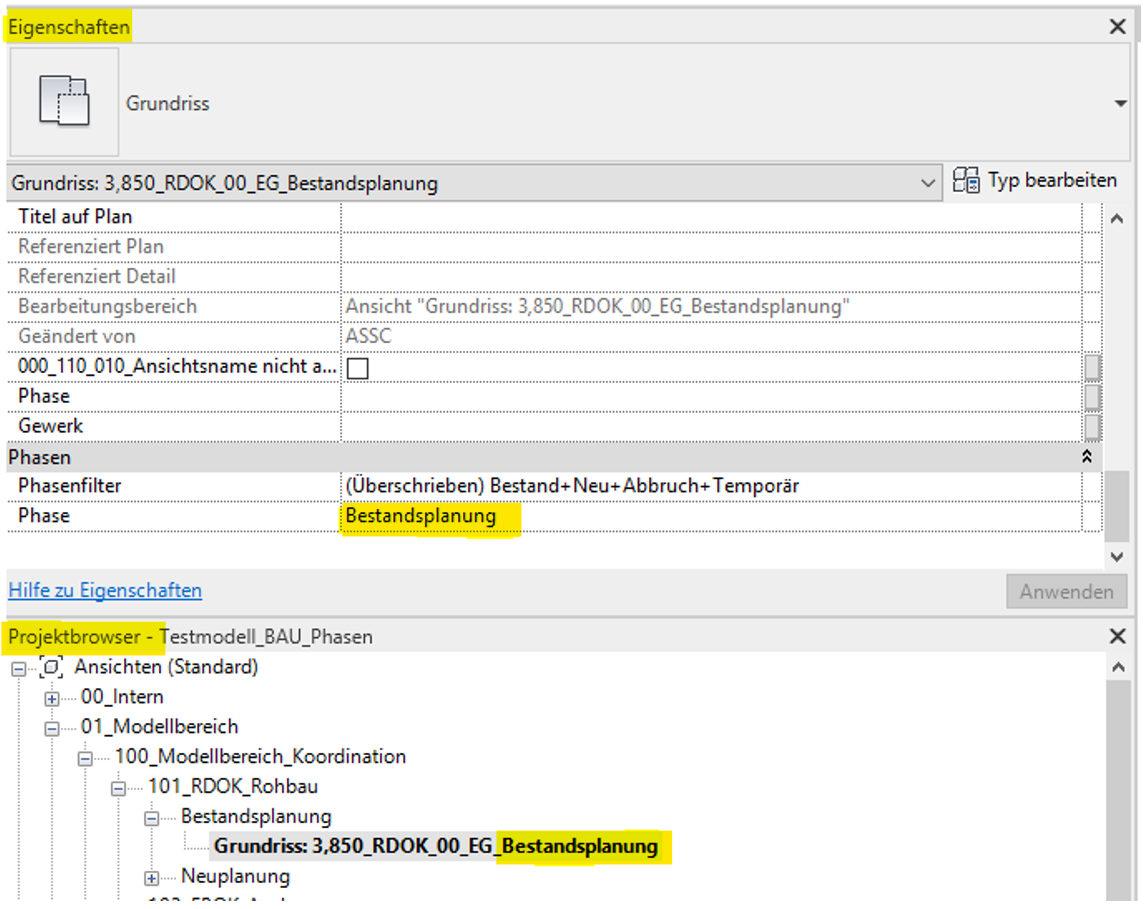Viewport: 1144px width, 909px height.
Task: Open the Grundriss: 3,850_RDOK_00_EG_Bestandsplanung instance dropdown
Action: coord(928,183)
